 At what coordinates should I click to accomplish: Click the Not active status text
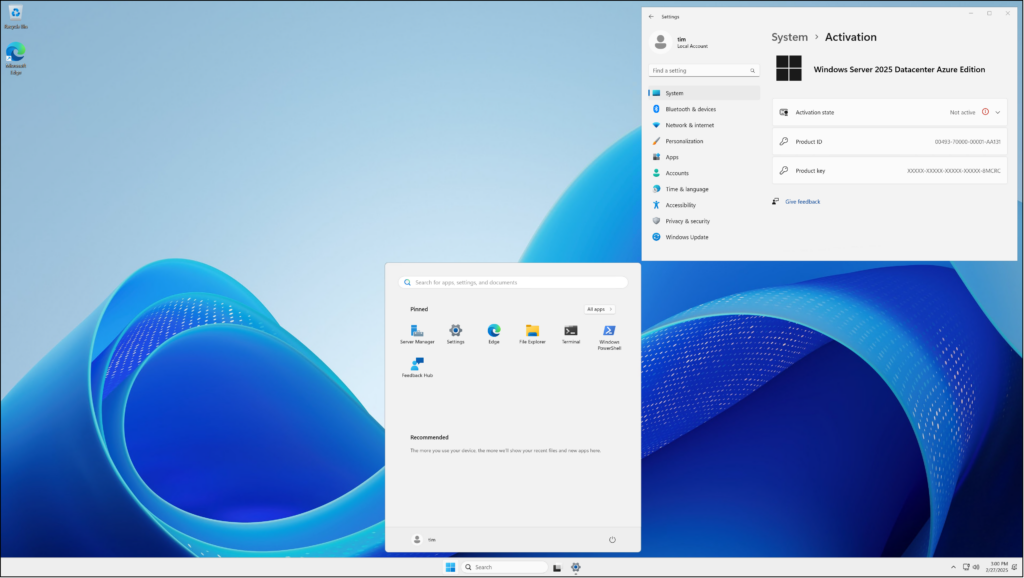962,112
